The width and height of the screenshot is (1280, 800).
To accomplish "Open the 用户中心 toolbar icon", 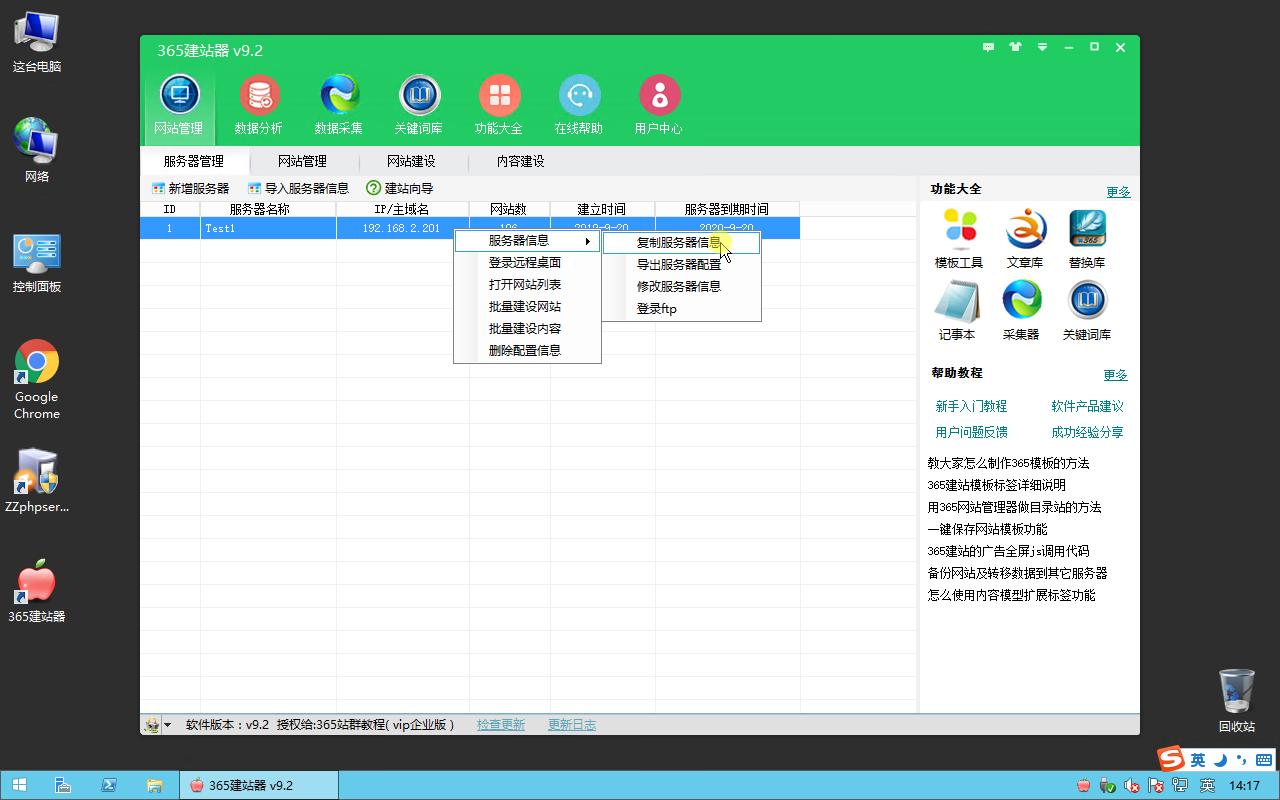I will point(659,105).
